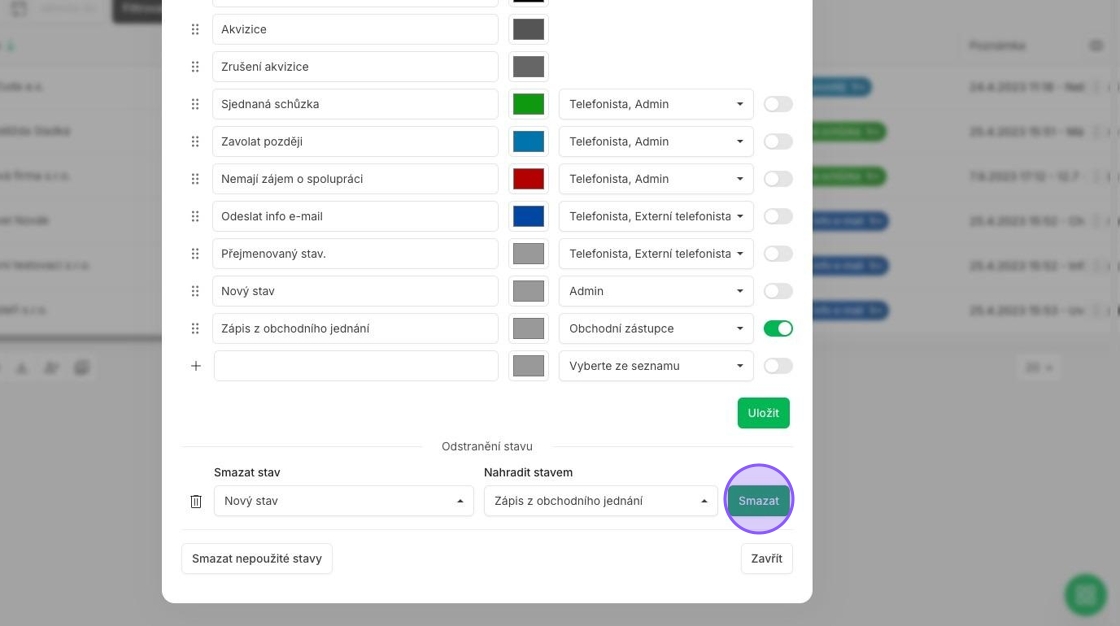The width and height of the screenshot is (1120, 626).
Task: Open the Nahradit stavem dropdown
Action: [x=600, y=501]
